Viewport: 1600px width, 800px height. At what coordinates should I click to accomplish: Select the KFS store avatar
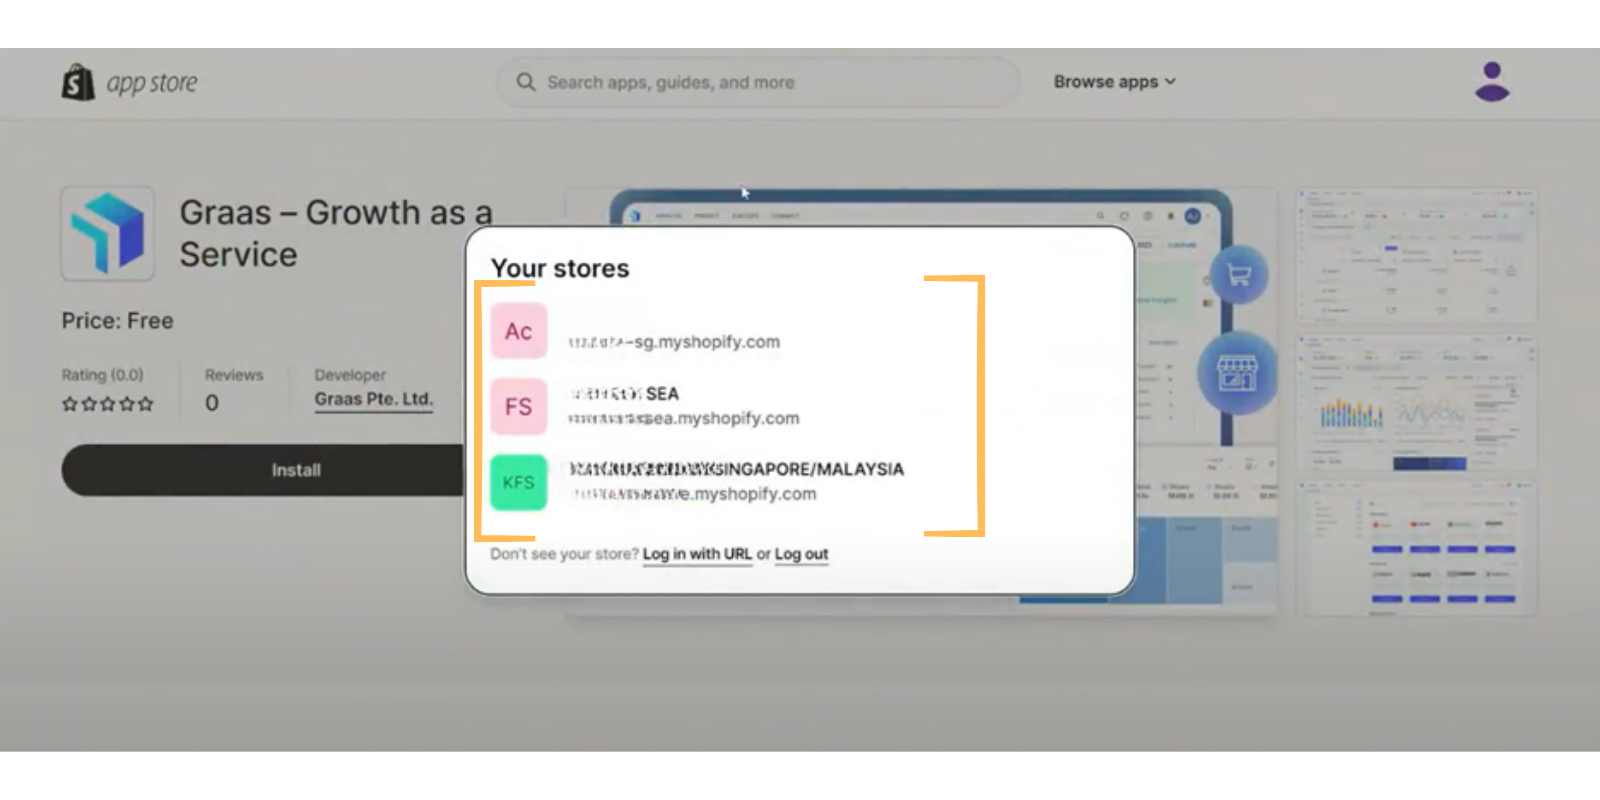click(x=518, y=482)
